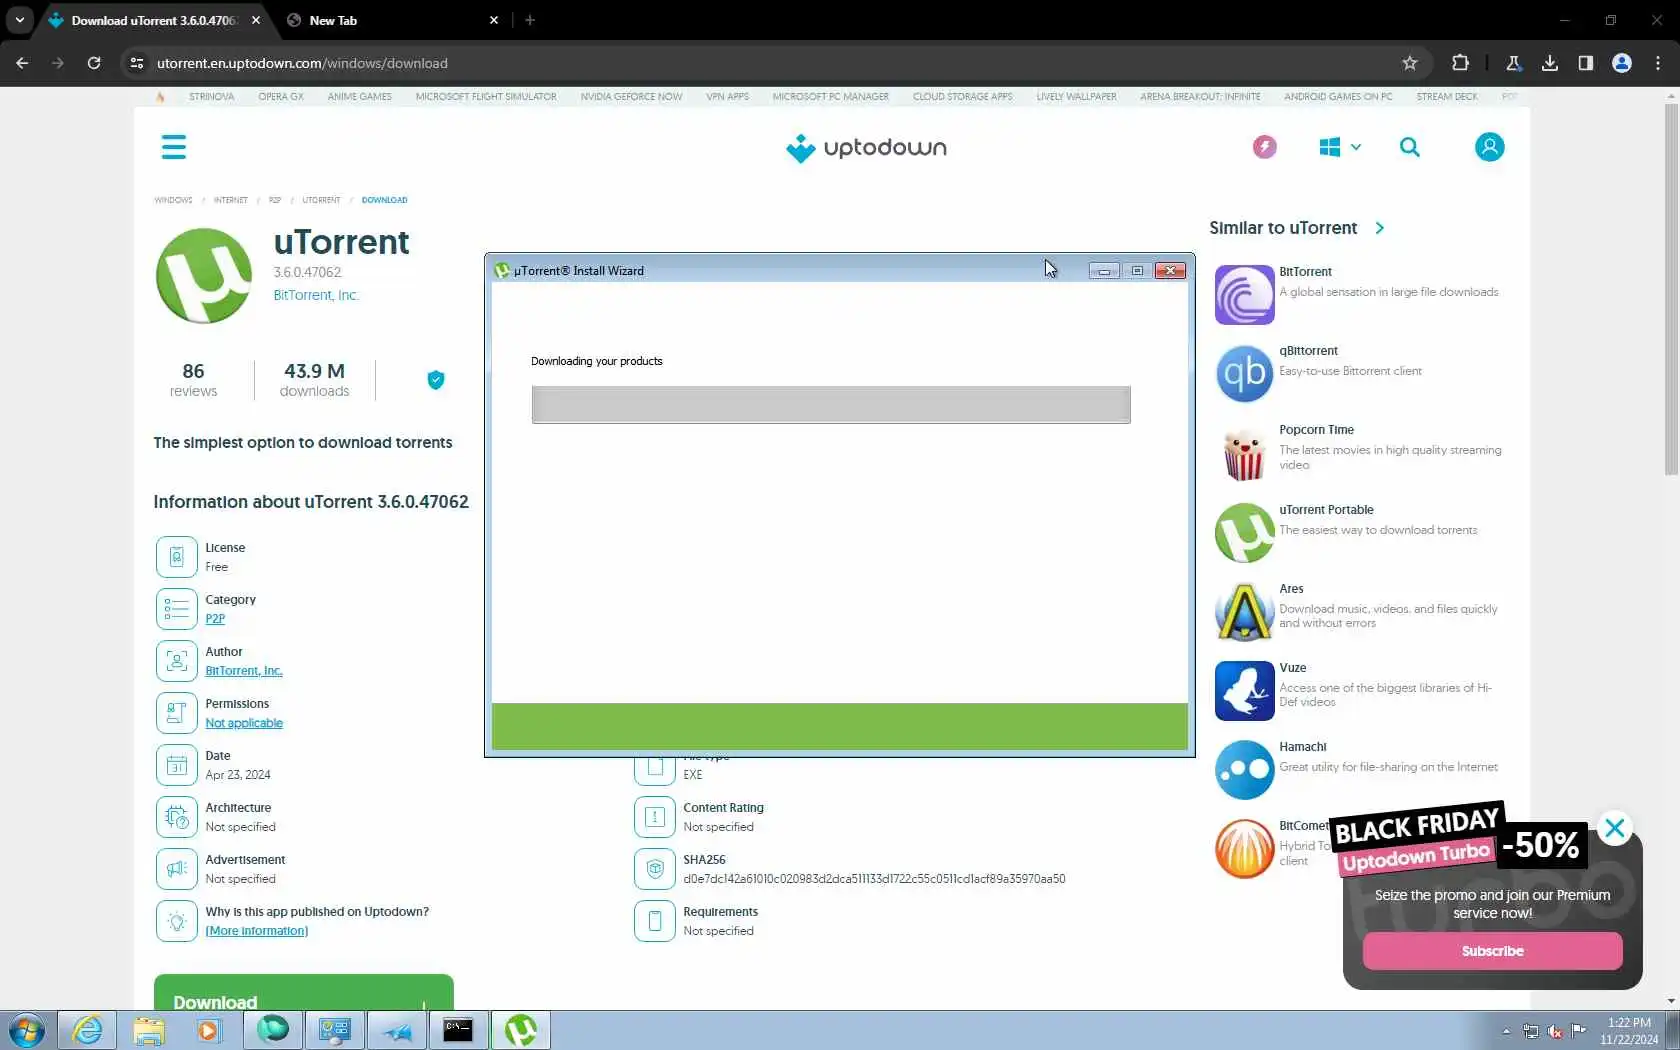Click the verified shield badge
Viewport: 1680px width, 1050px height.
pos(436,380)
